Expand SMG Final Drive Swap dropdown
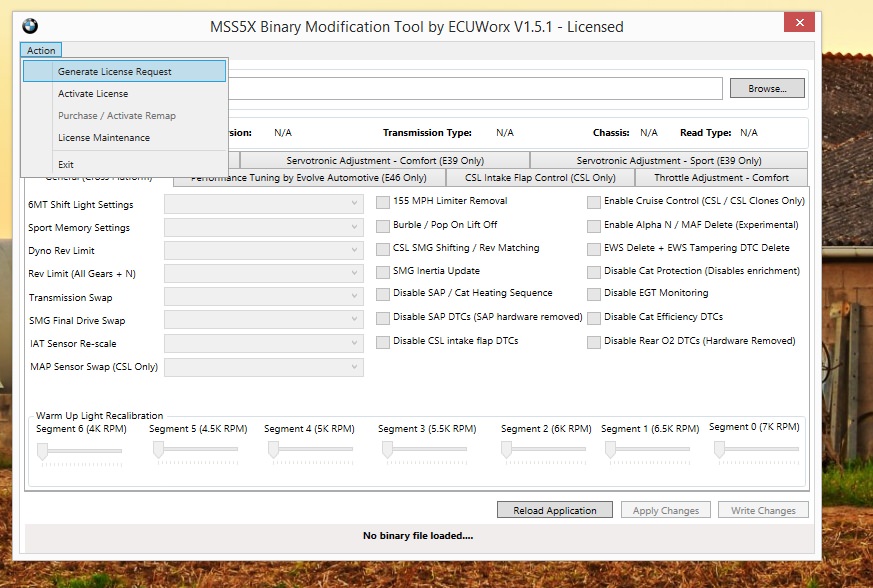 coord(264,320)
